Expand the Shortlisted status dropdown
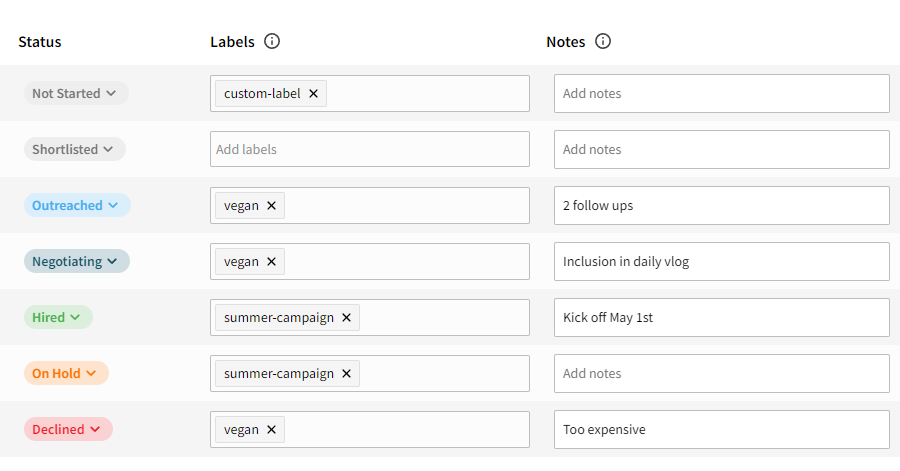900x471 pixels. pos(74,150)
